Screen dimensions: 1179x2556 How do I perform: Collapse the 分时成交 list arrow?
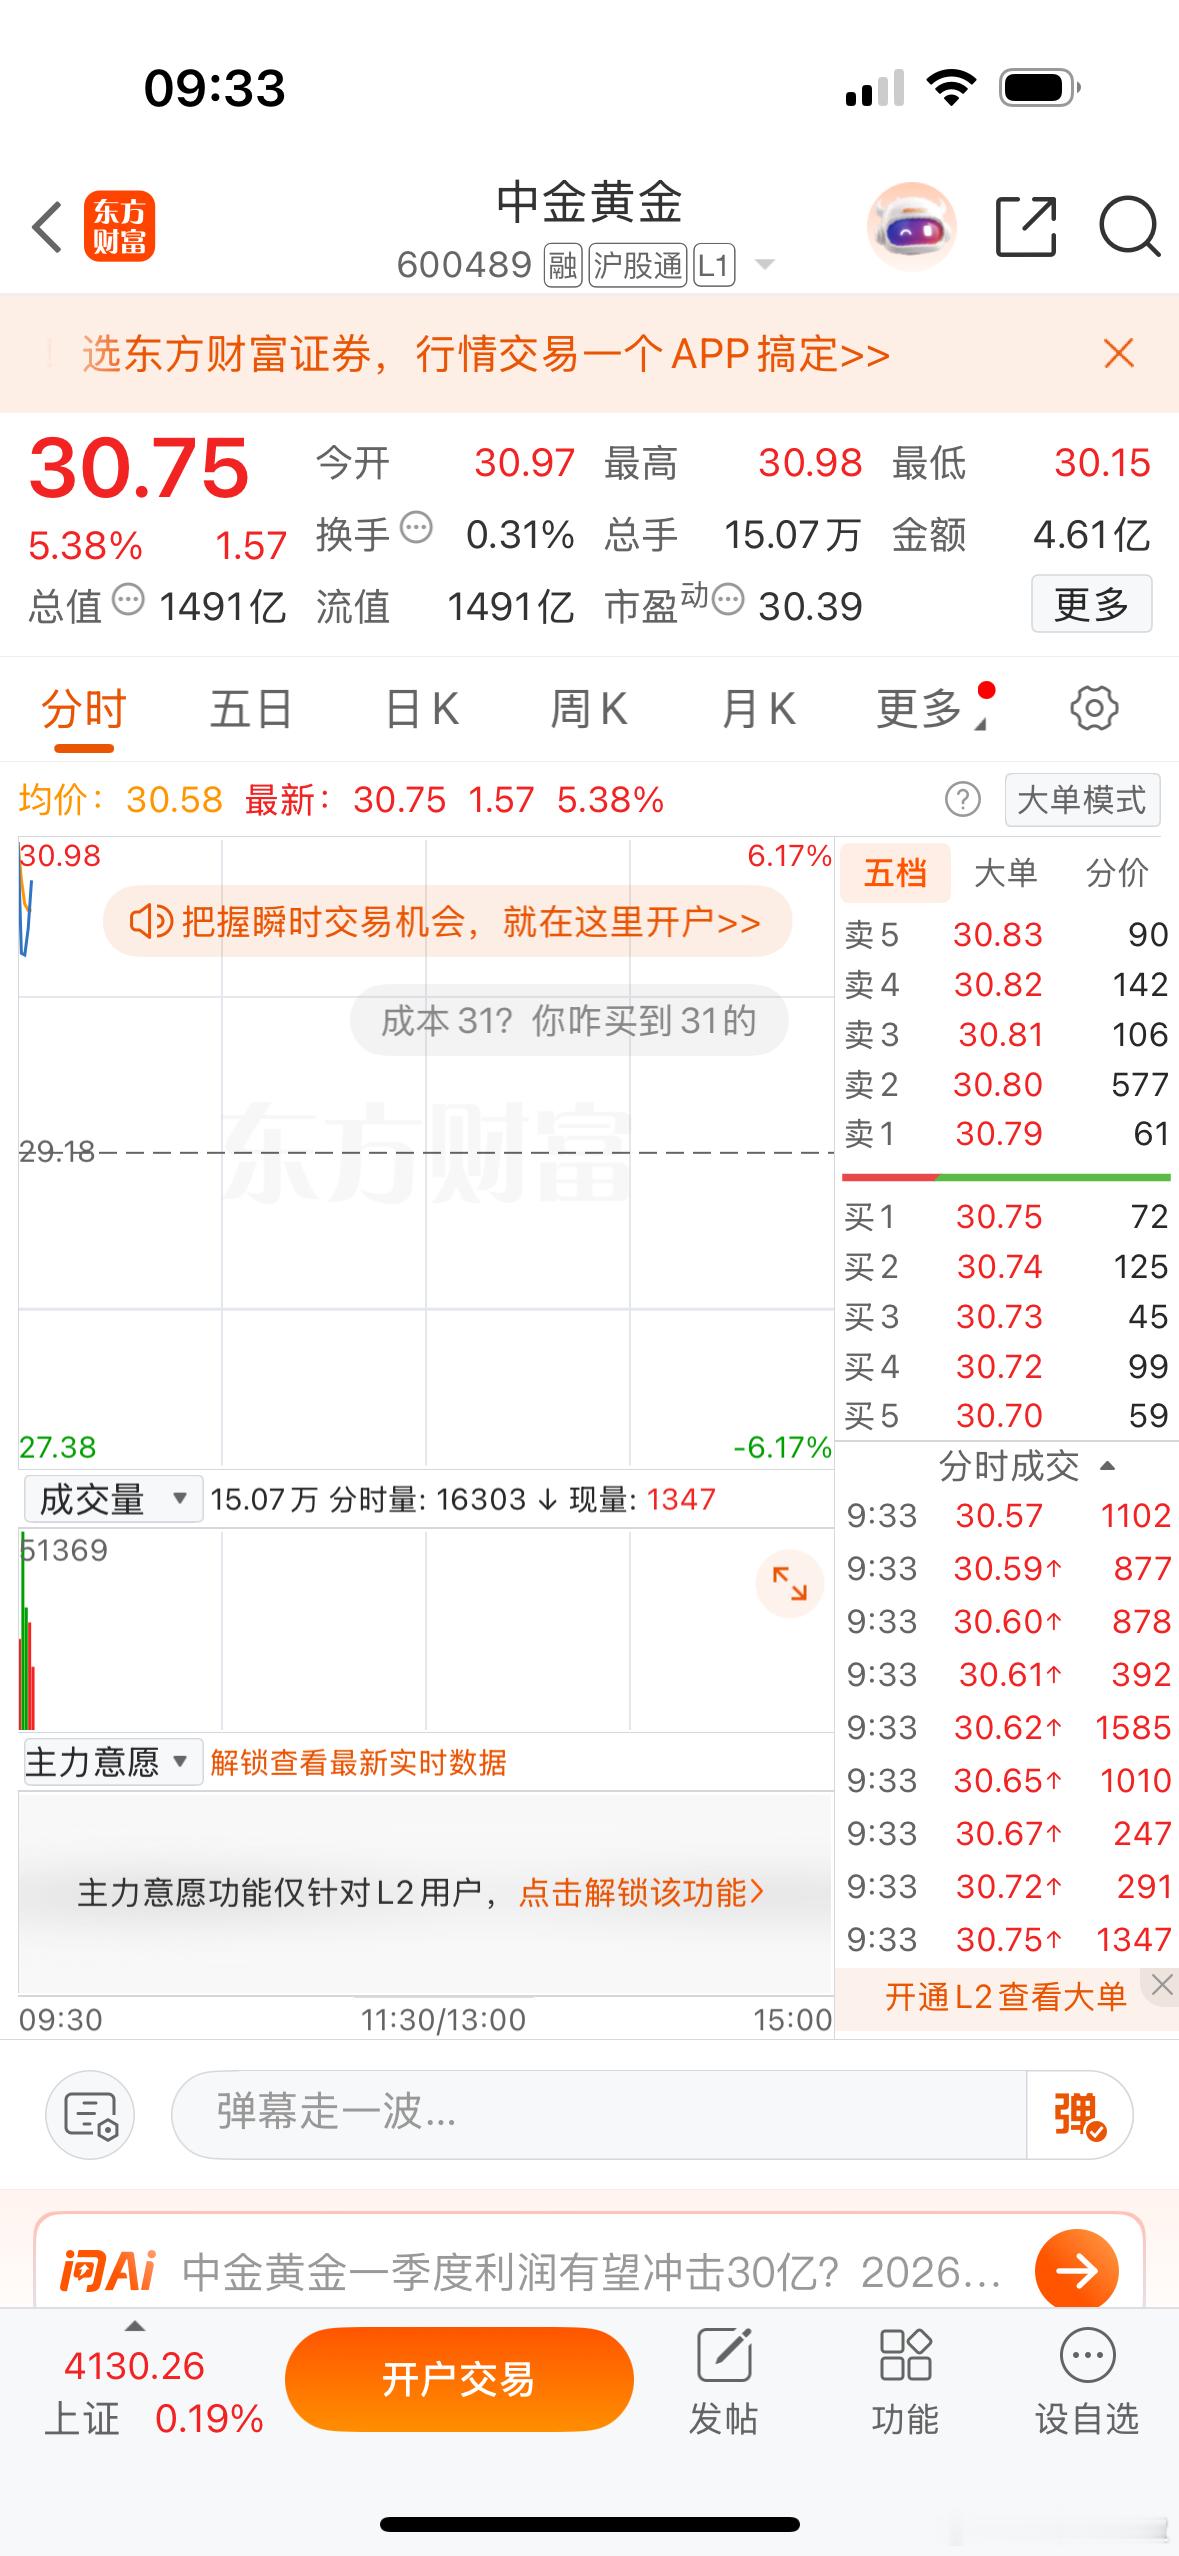point(1107,1466)
